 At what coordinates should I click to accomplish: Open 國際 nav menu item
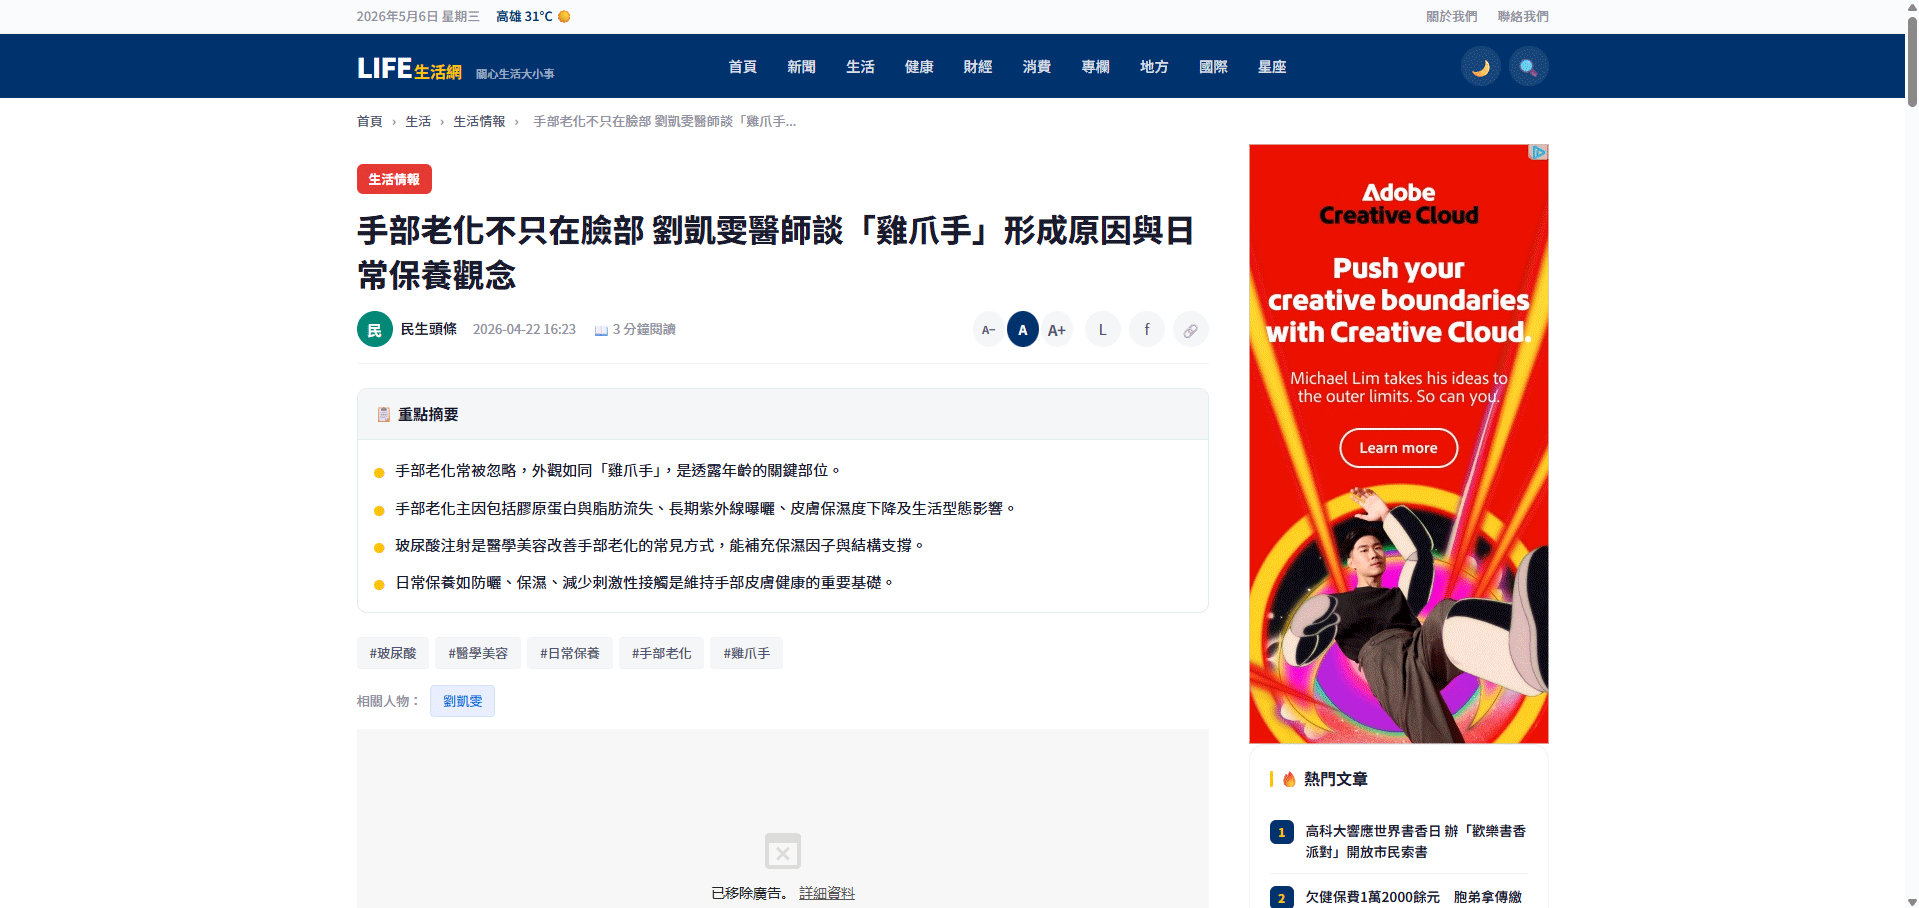[x=1213, y=67]
